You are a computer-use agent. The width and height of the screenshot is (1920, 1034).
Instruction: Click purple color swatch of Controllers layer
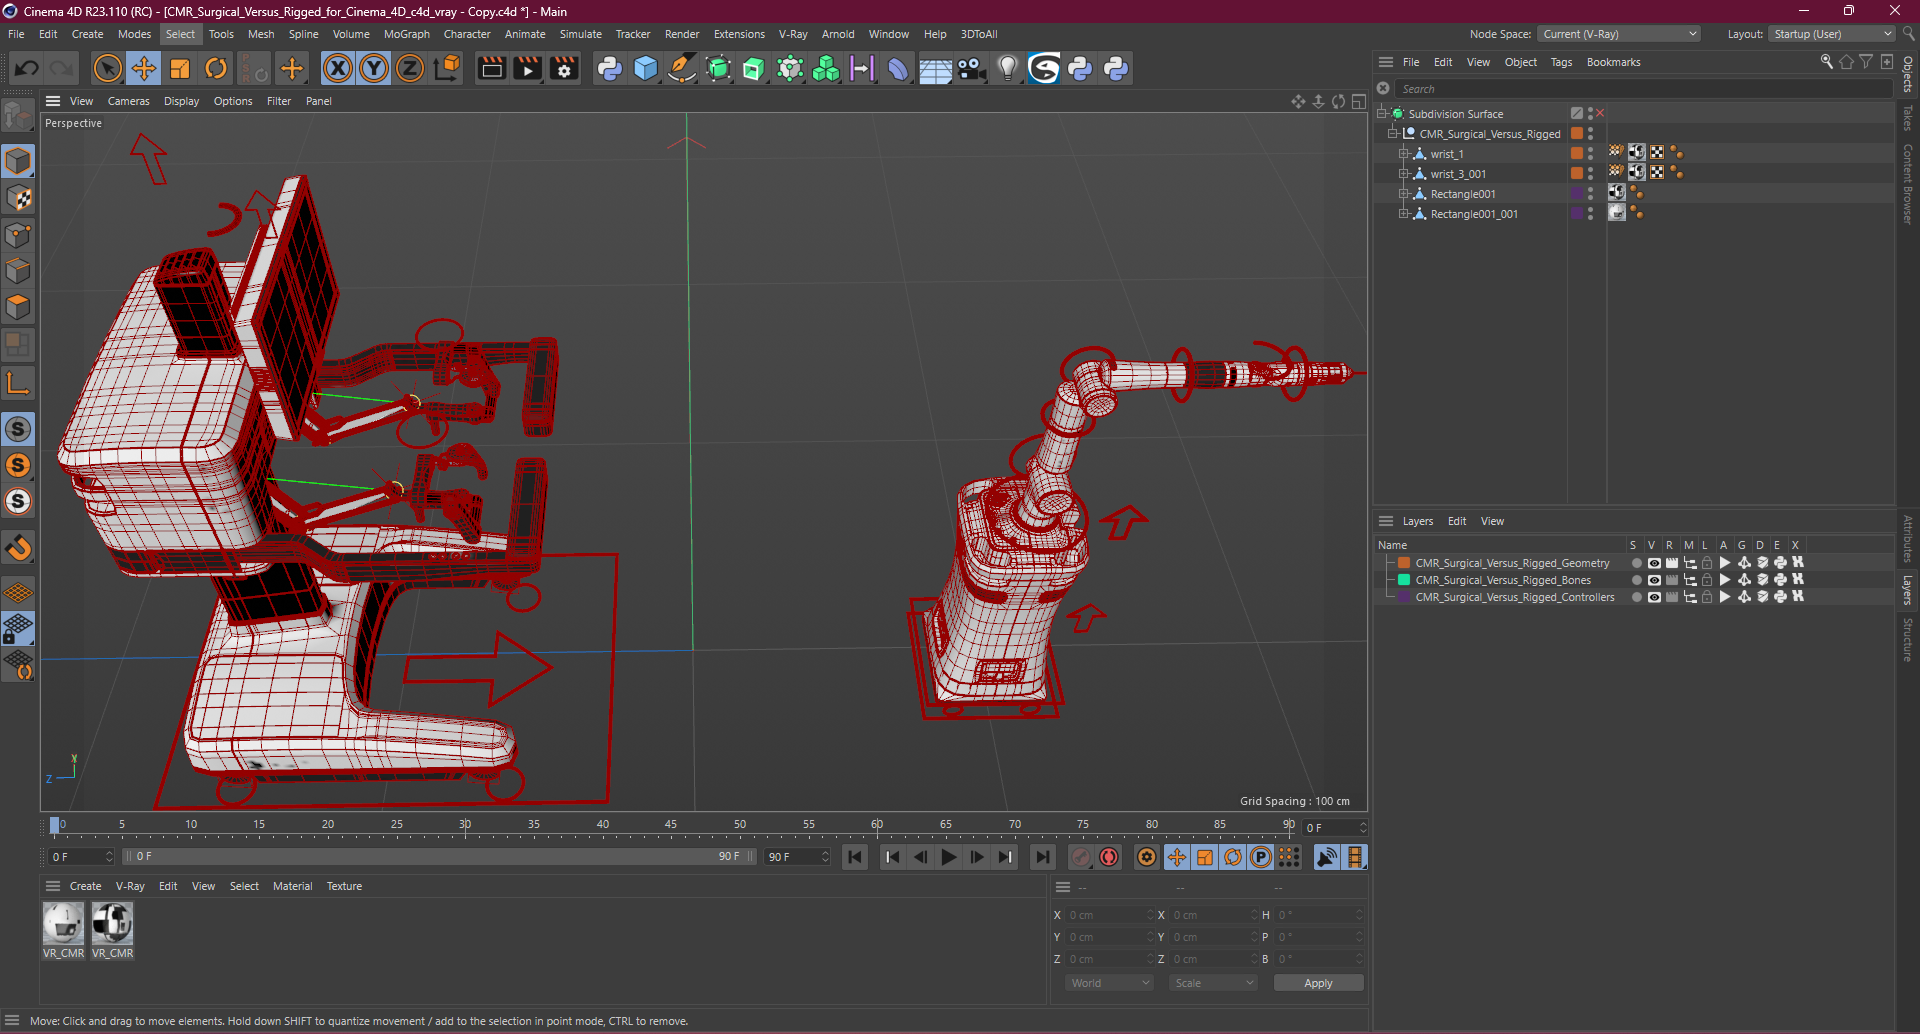1404,597
